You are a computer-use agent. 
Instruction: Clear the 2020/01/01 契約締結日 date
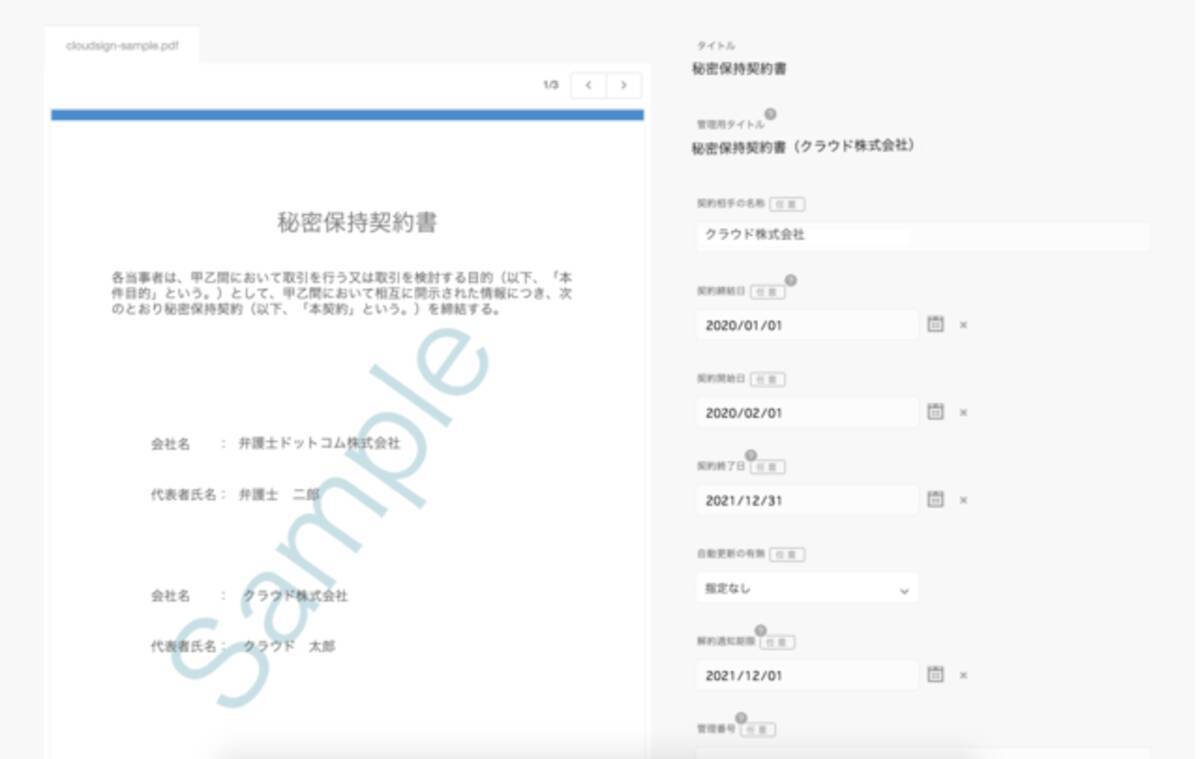click(963, 325)
